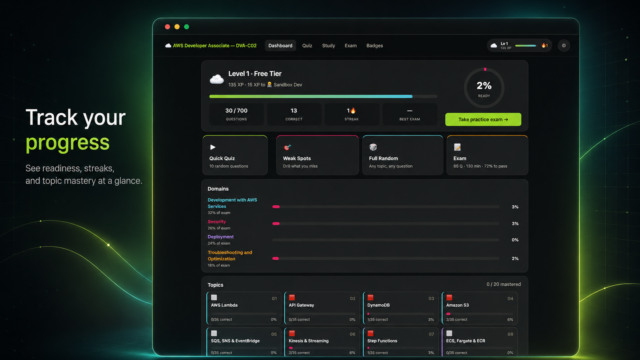Viewport: 640px width, 360px height.
Task: Select the Deployment domain label
Action: 220,237
